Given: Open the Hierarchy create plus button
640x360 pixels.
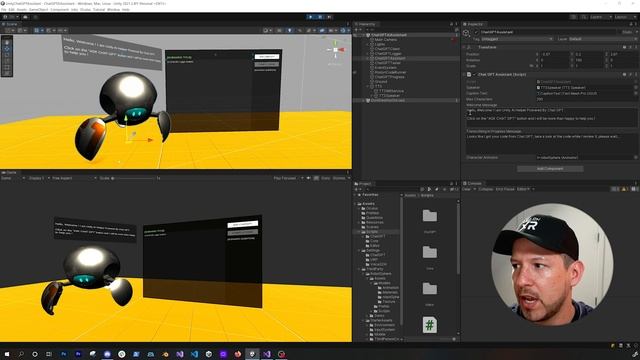Looking at the screenshot, I should (x=357, y=30).
